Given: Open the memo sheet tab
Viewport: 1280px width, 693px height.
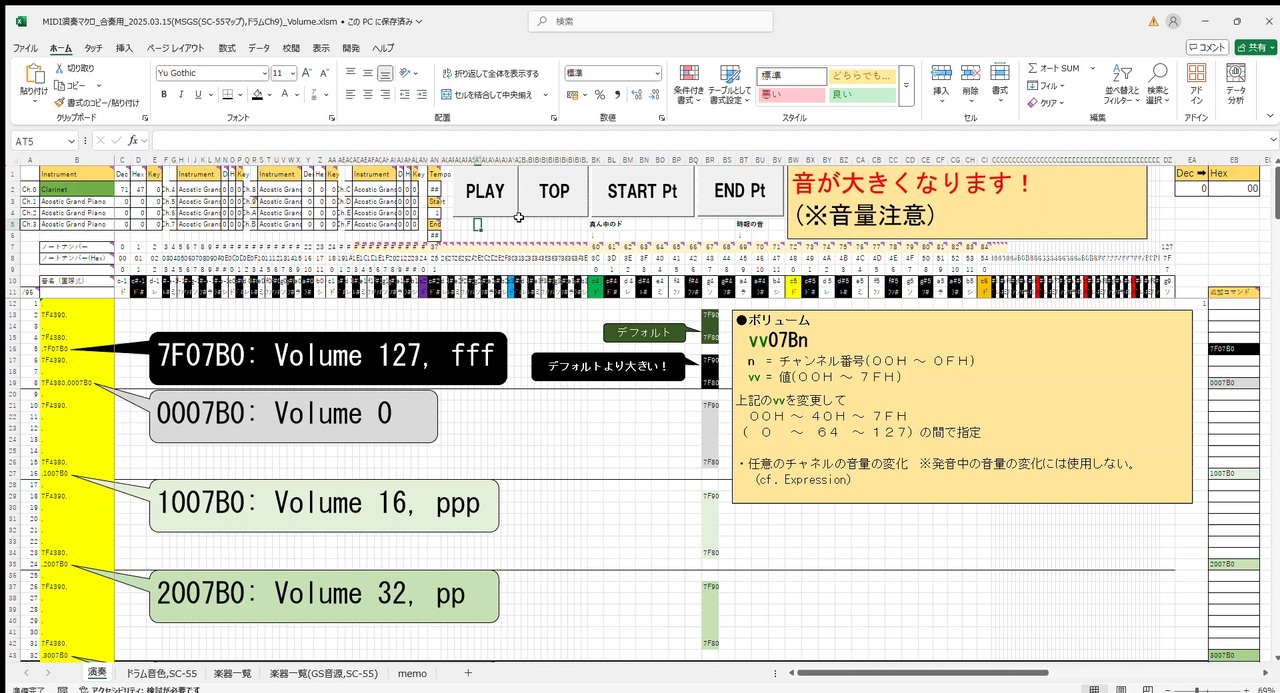Looking at the screenshot, I should pyautogui.click(x=412, y=673).
